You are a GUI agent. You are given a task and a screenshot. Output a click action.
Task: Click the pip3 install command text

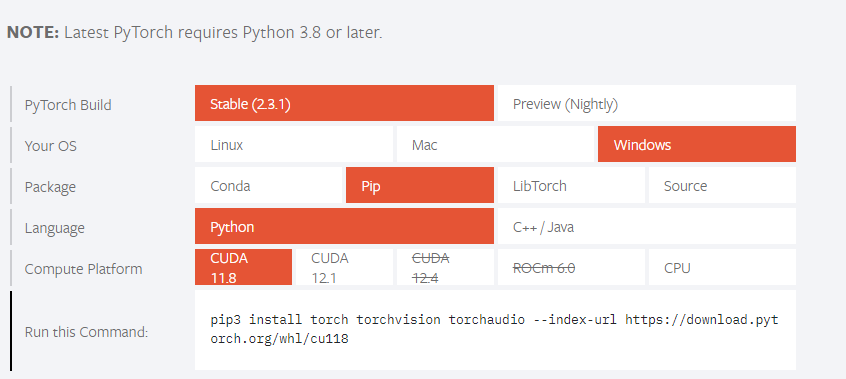[x=495, y=329]
